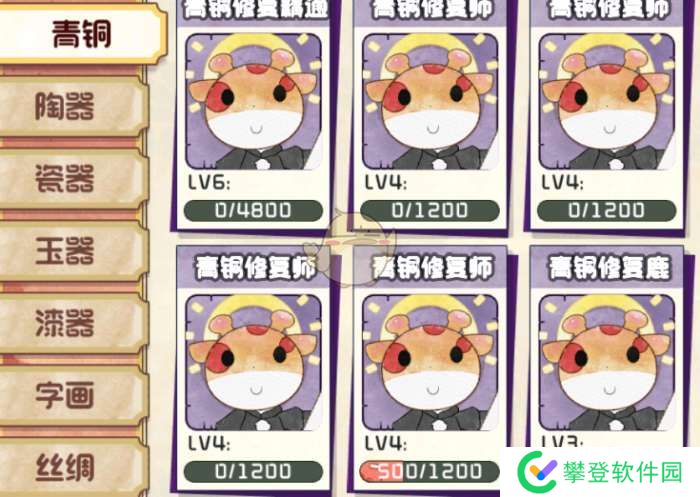Click bottom-left LV4 restorer portrait
The image size is (700, 497).
[253, 363]
